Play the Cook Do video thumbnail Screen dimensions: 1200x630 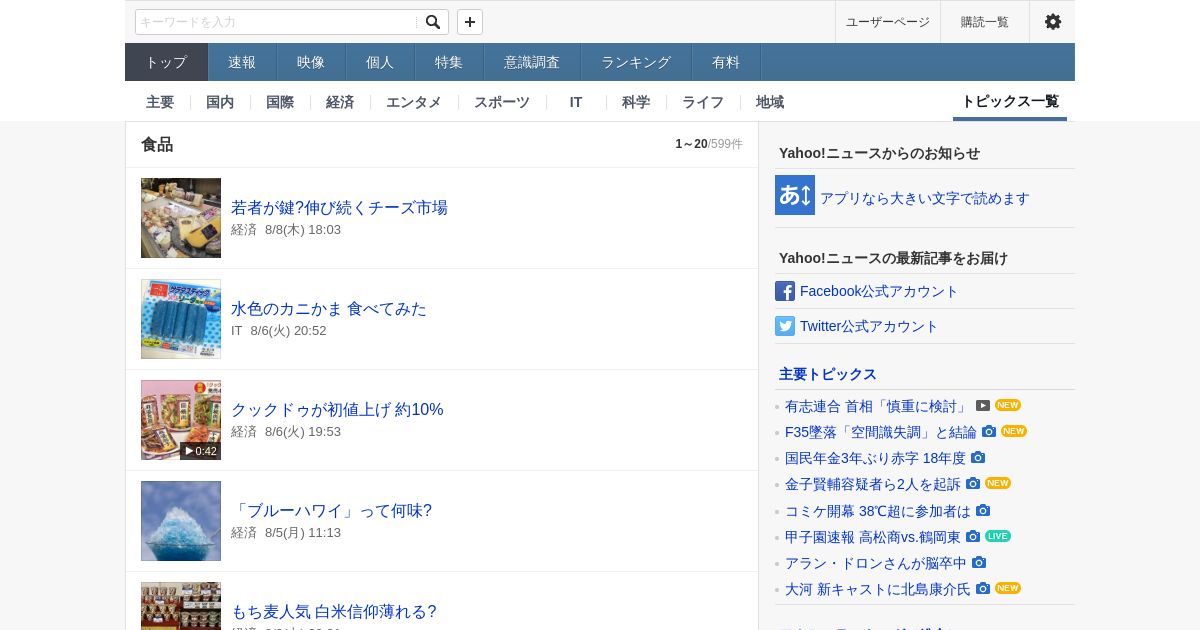click(x=181, y=420)
